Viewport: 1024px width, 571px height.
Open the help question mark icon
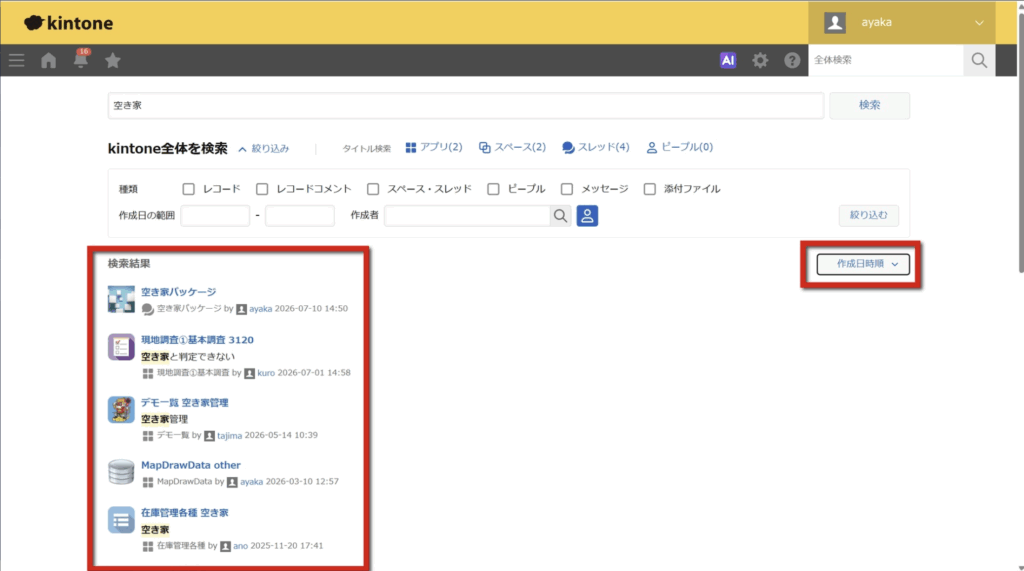pos(792,60)
